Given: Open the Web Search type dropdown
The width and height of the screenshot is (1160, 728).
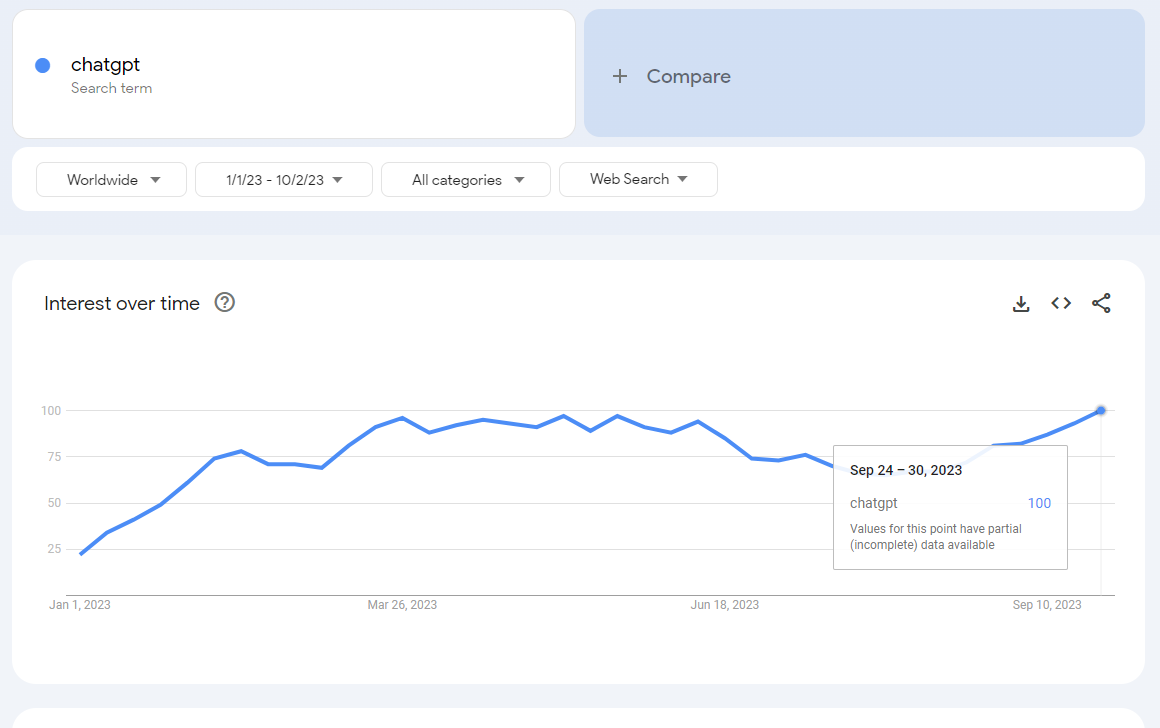Looking at the screenshot, I should 638,180.
